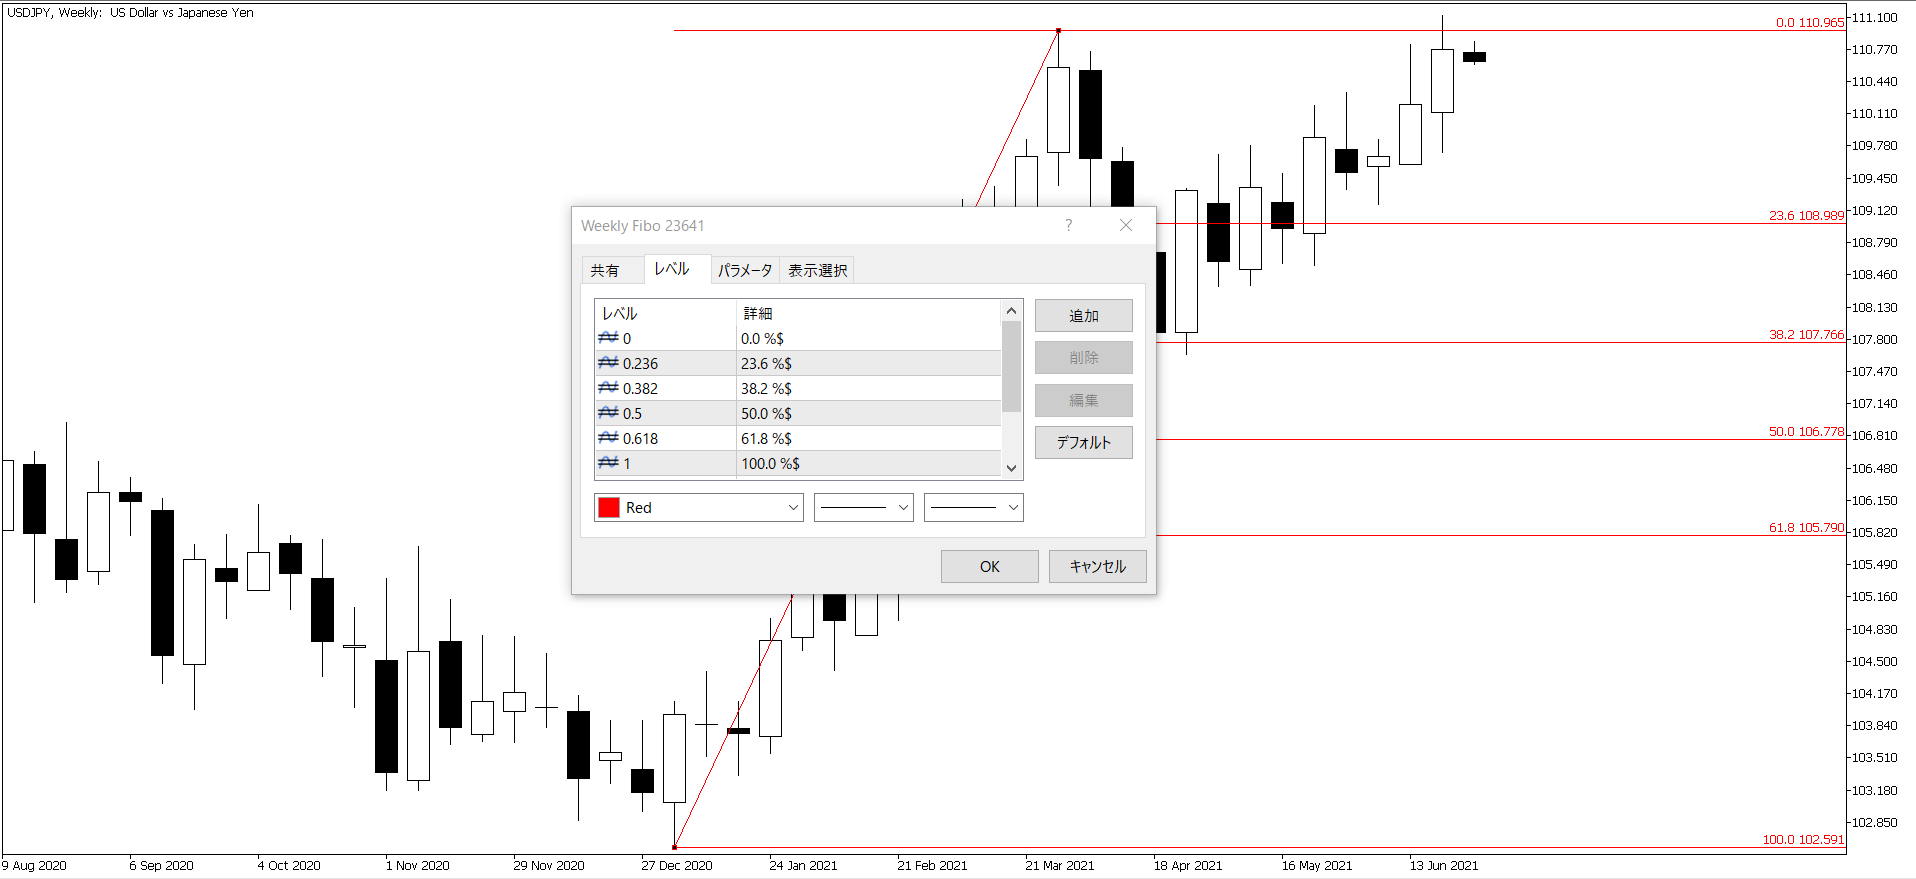This screenshot has width=1916, height=879.
Task: Click the Fibonacci bottom anchor point
Action: 674,847
